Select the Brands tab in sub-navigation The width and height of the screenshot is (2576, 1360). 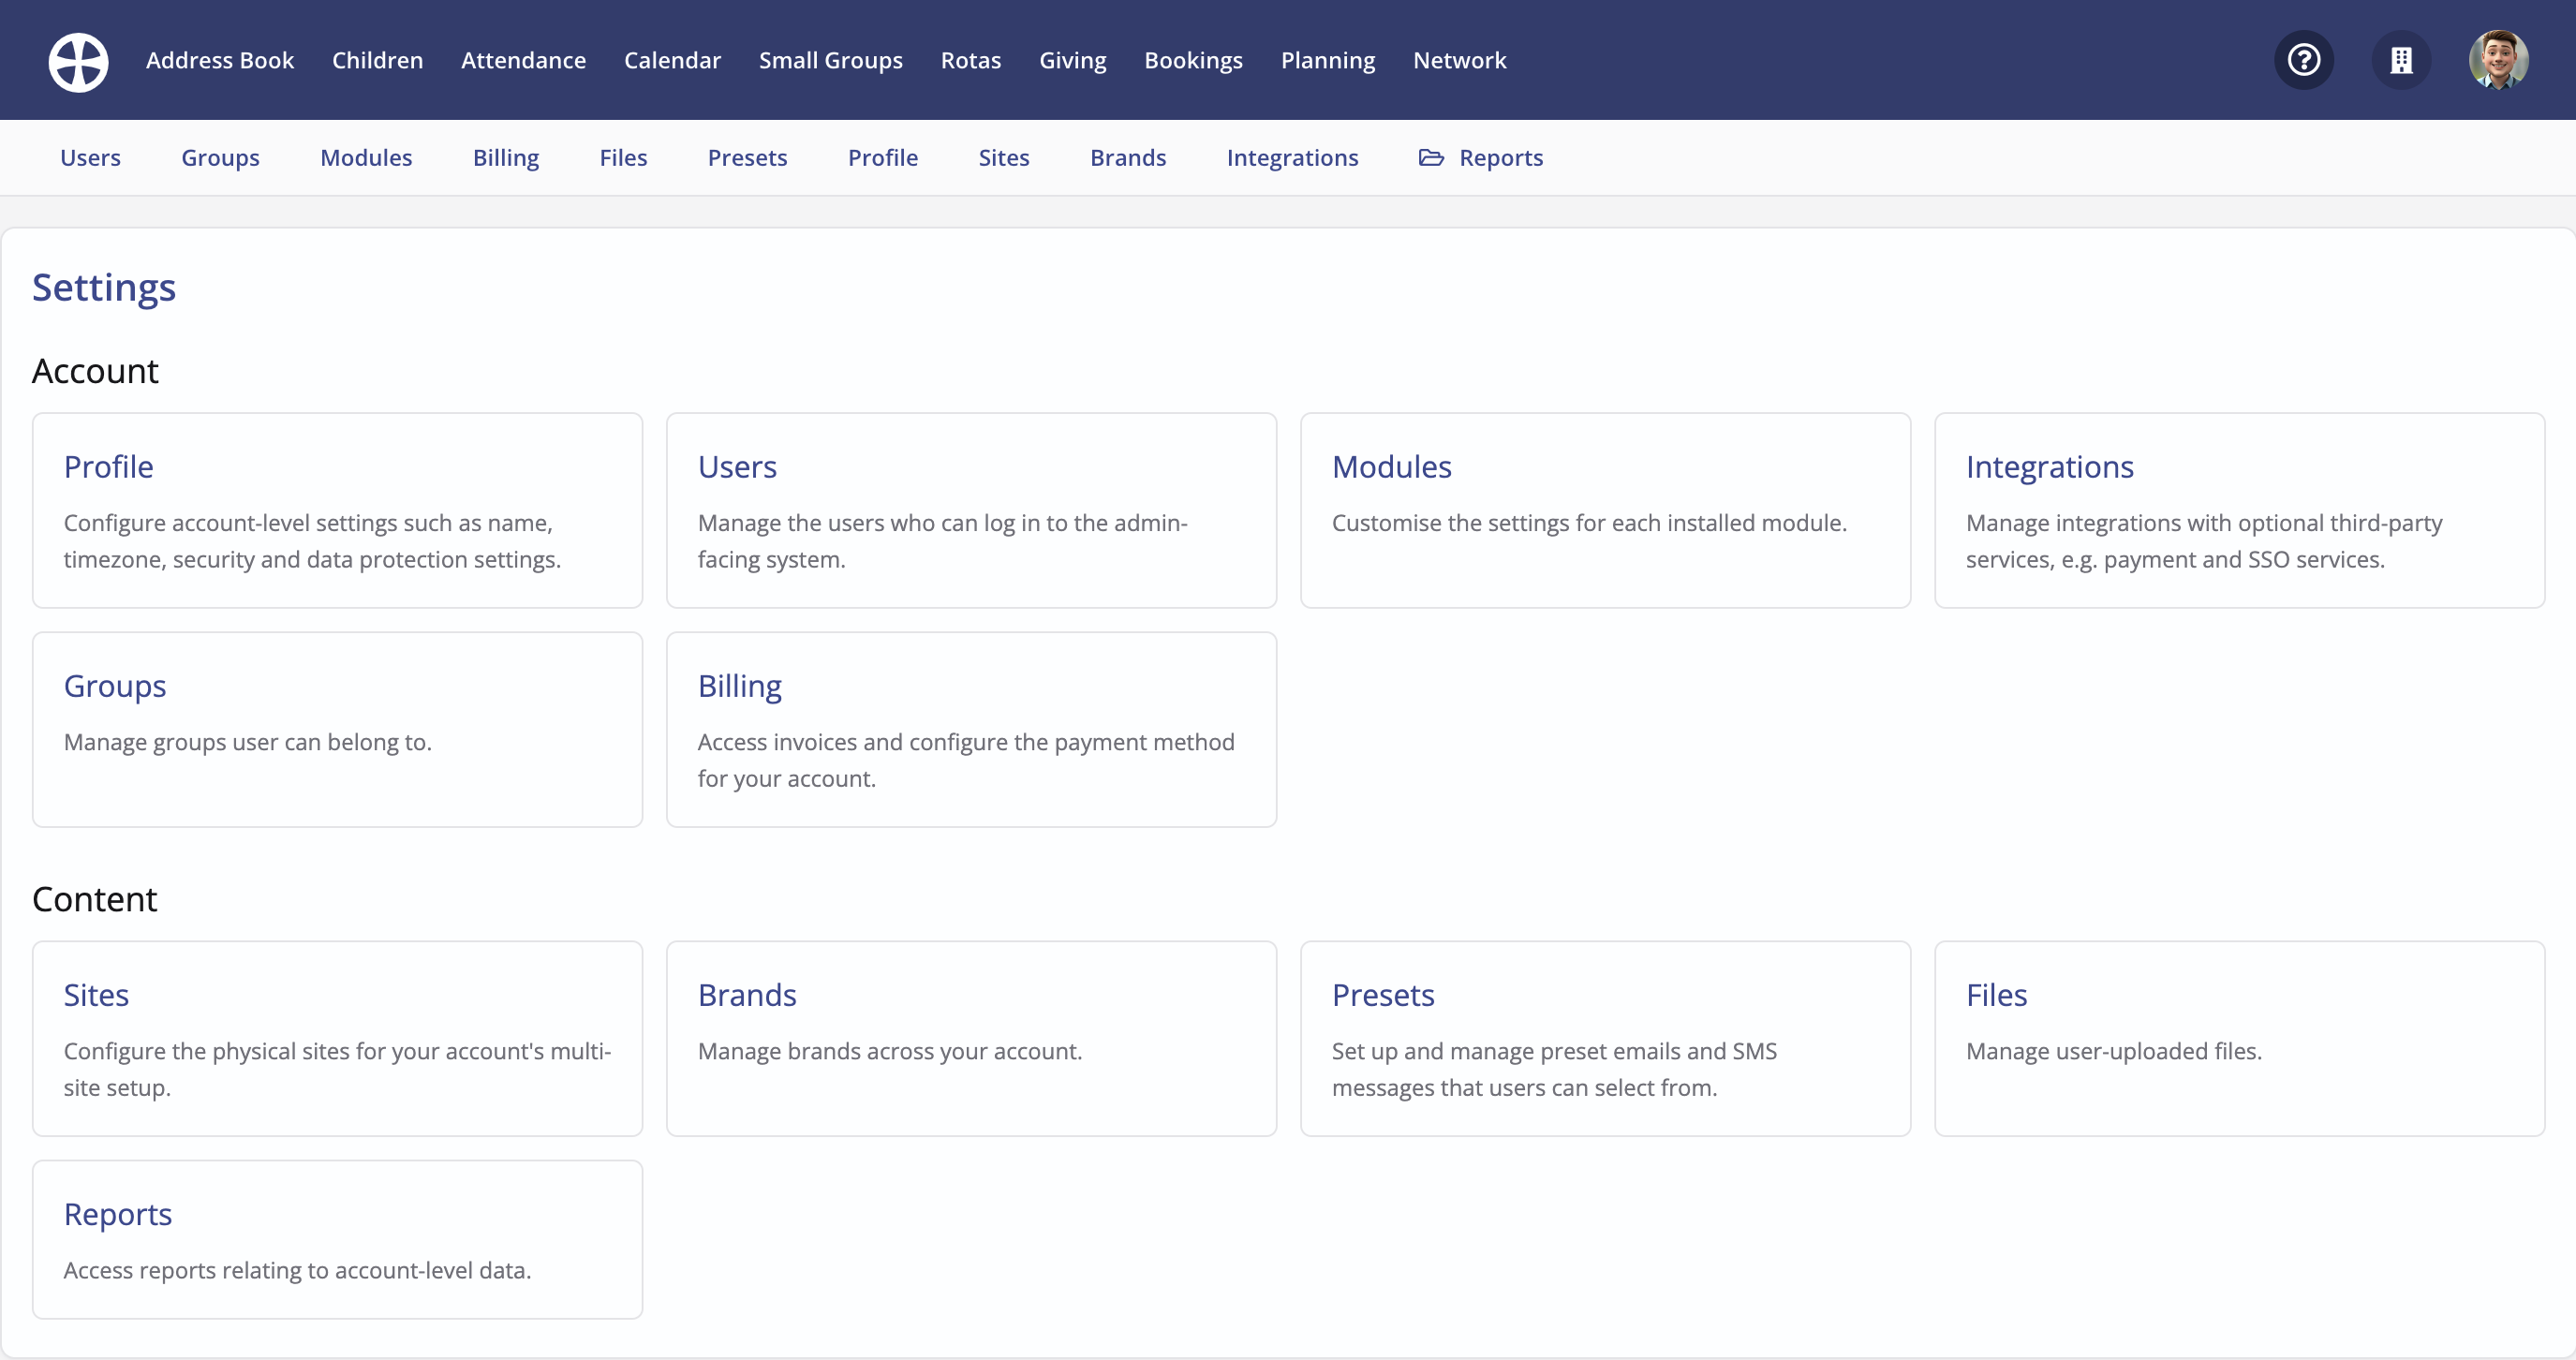click(1128, 158)
